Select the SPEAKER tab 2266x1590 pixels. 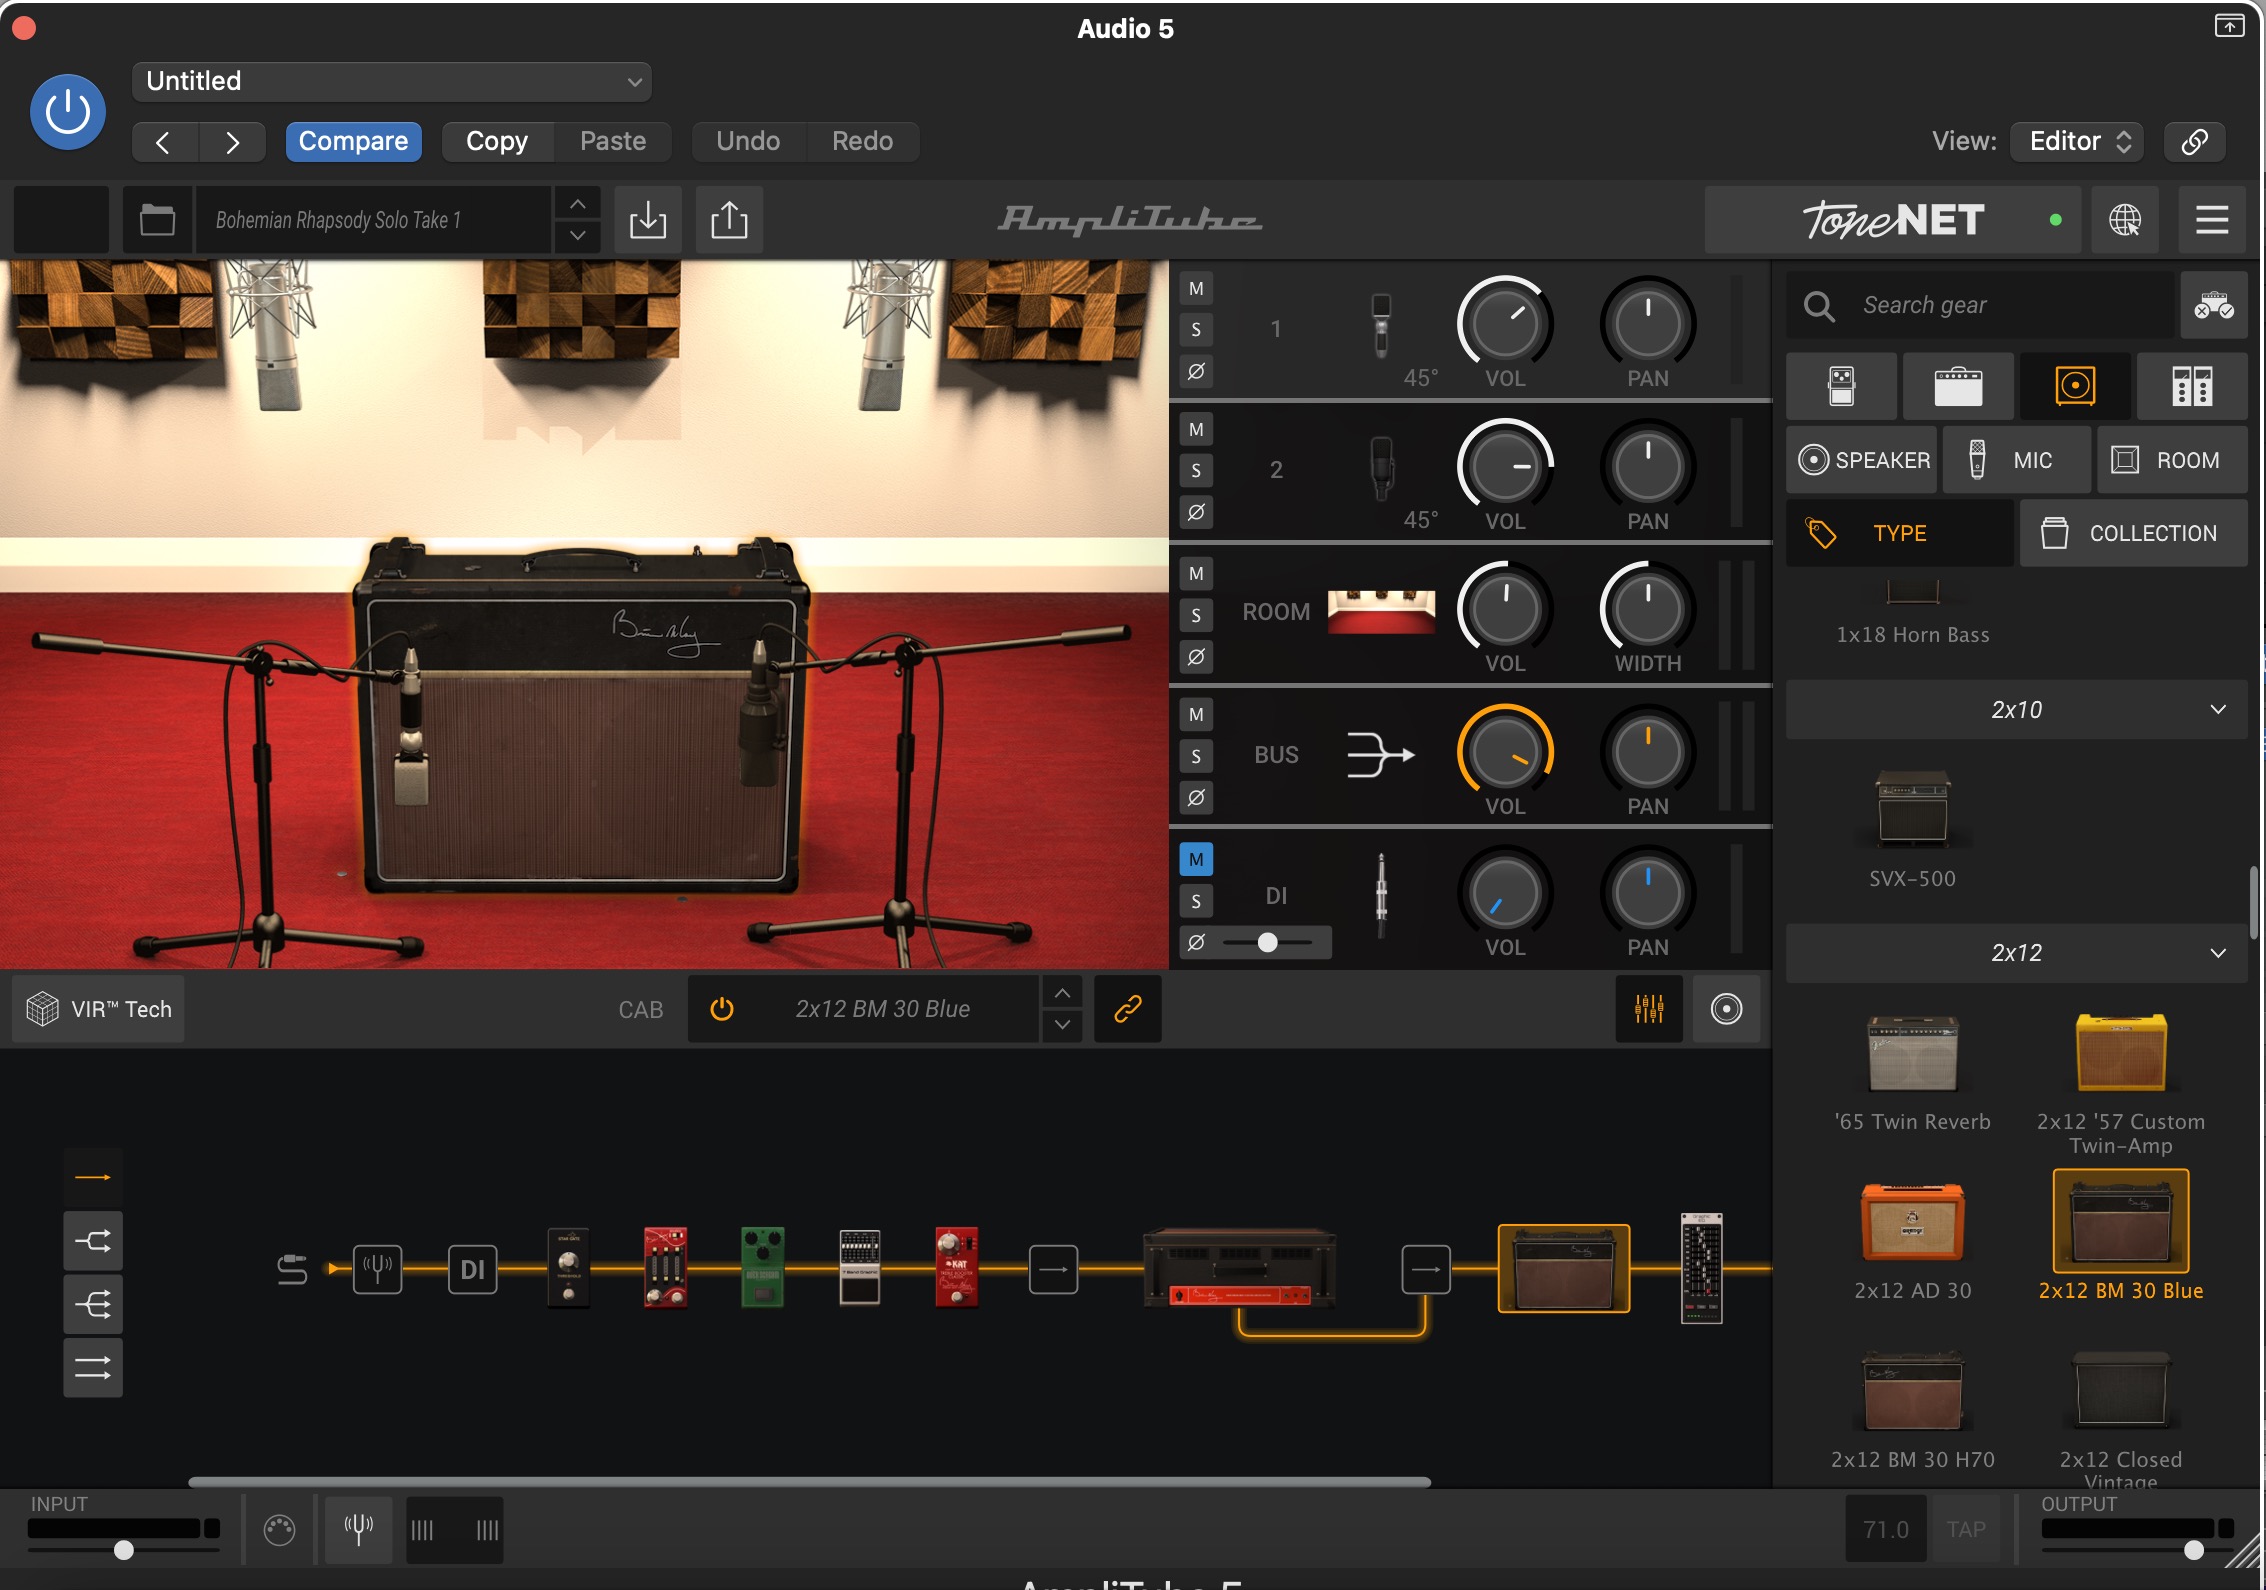click(1863, 460)
